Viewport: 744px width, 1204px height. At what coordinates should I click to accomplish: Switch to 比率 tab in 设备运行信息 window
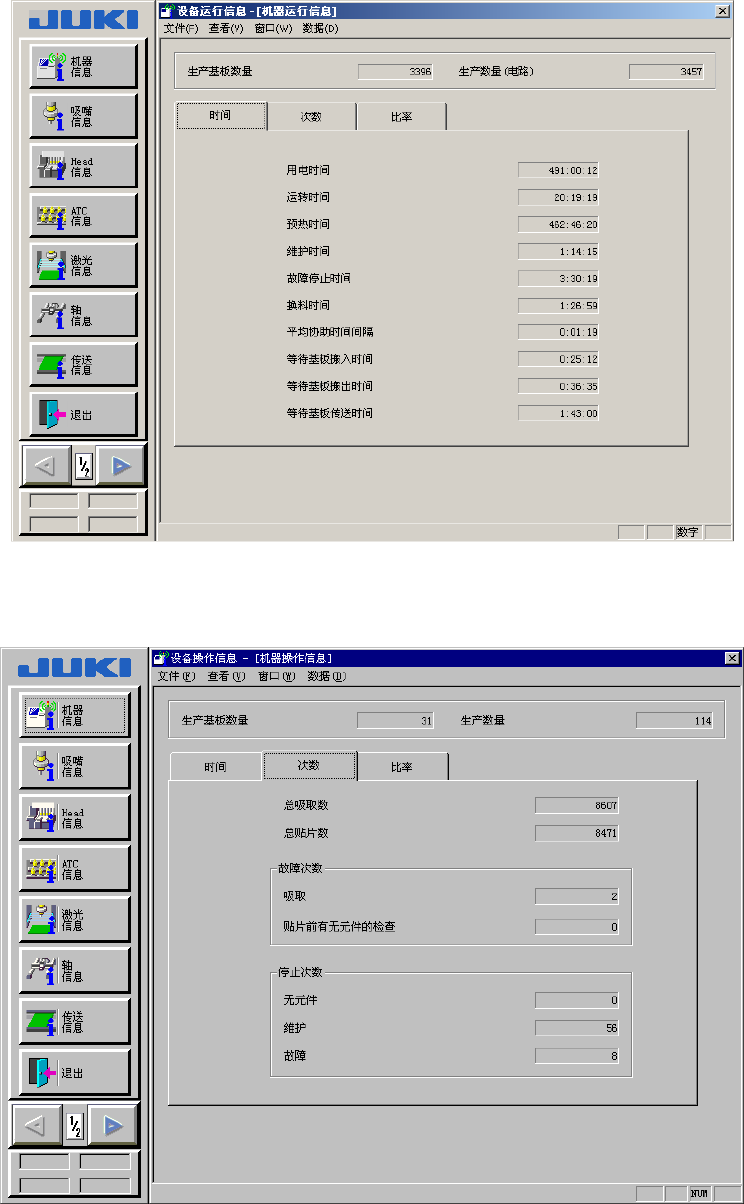point(401,116)
